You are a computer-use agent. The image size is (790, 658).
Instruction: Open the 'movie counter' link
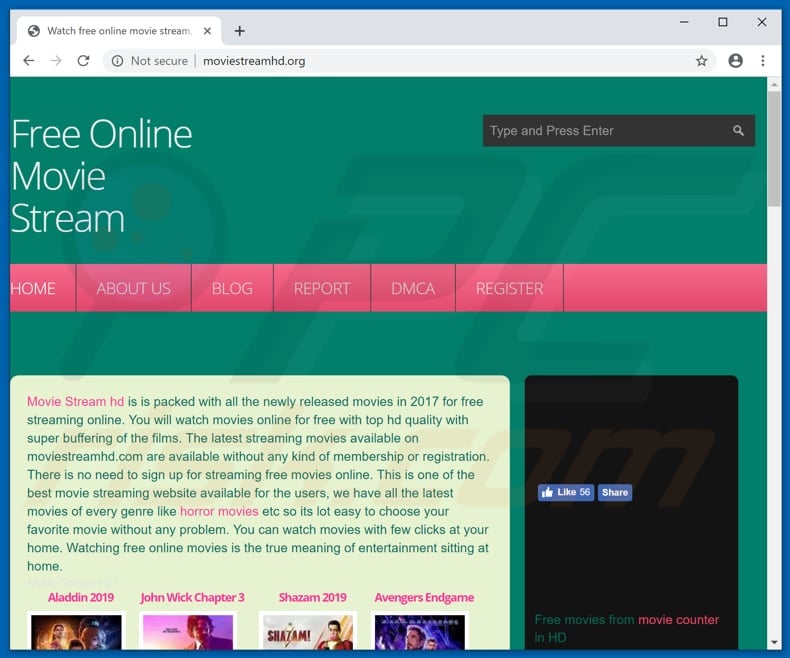tap(678, 620)
